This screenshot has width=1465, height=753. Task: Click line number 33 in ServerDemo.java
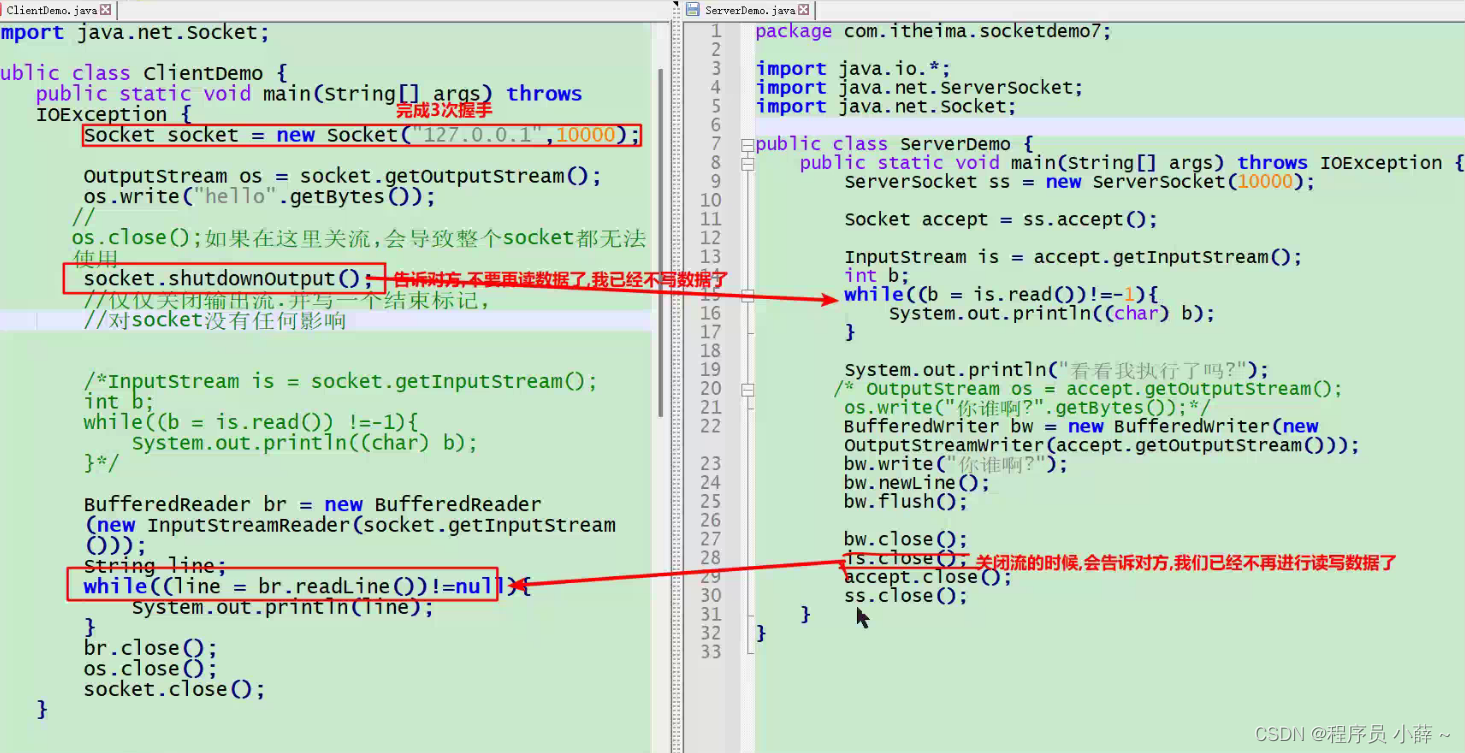tap(710, 652)
